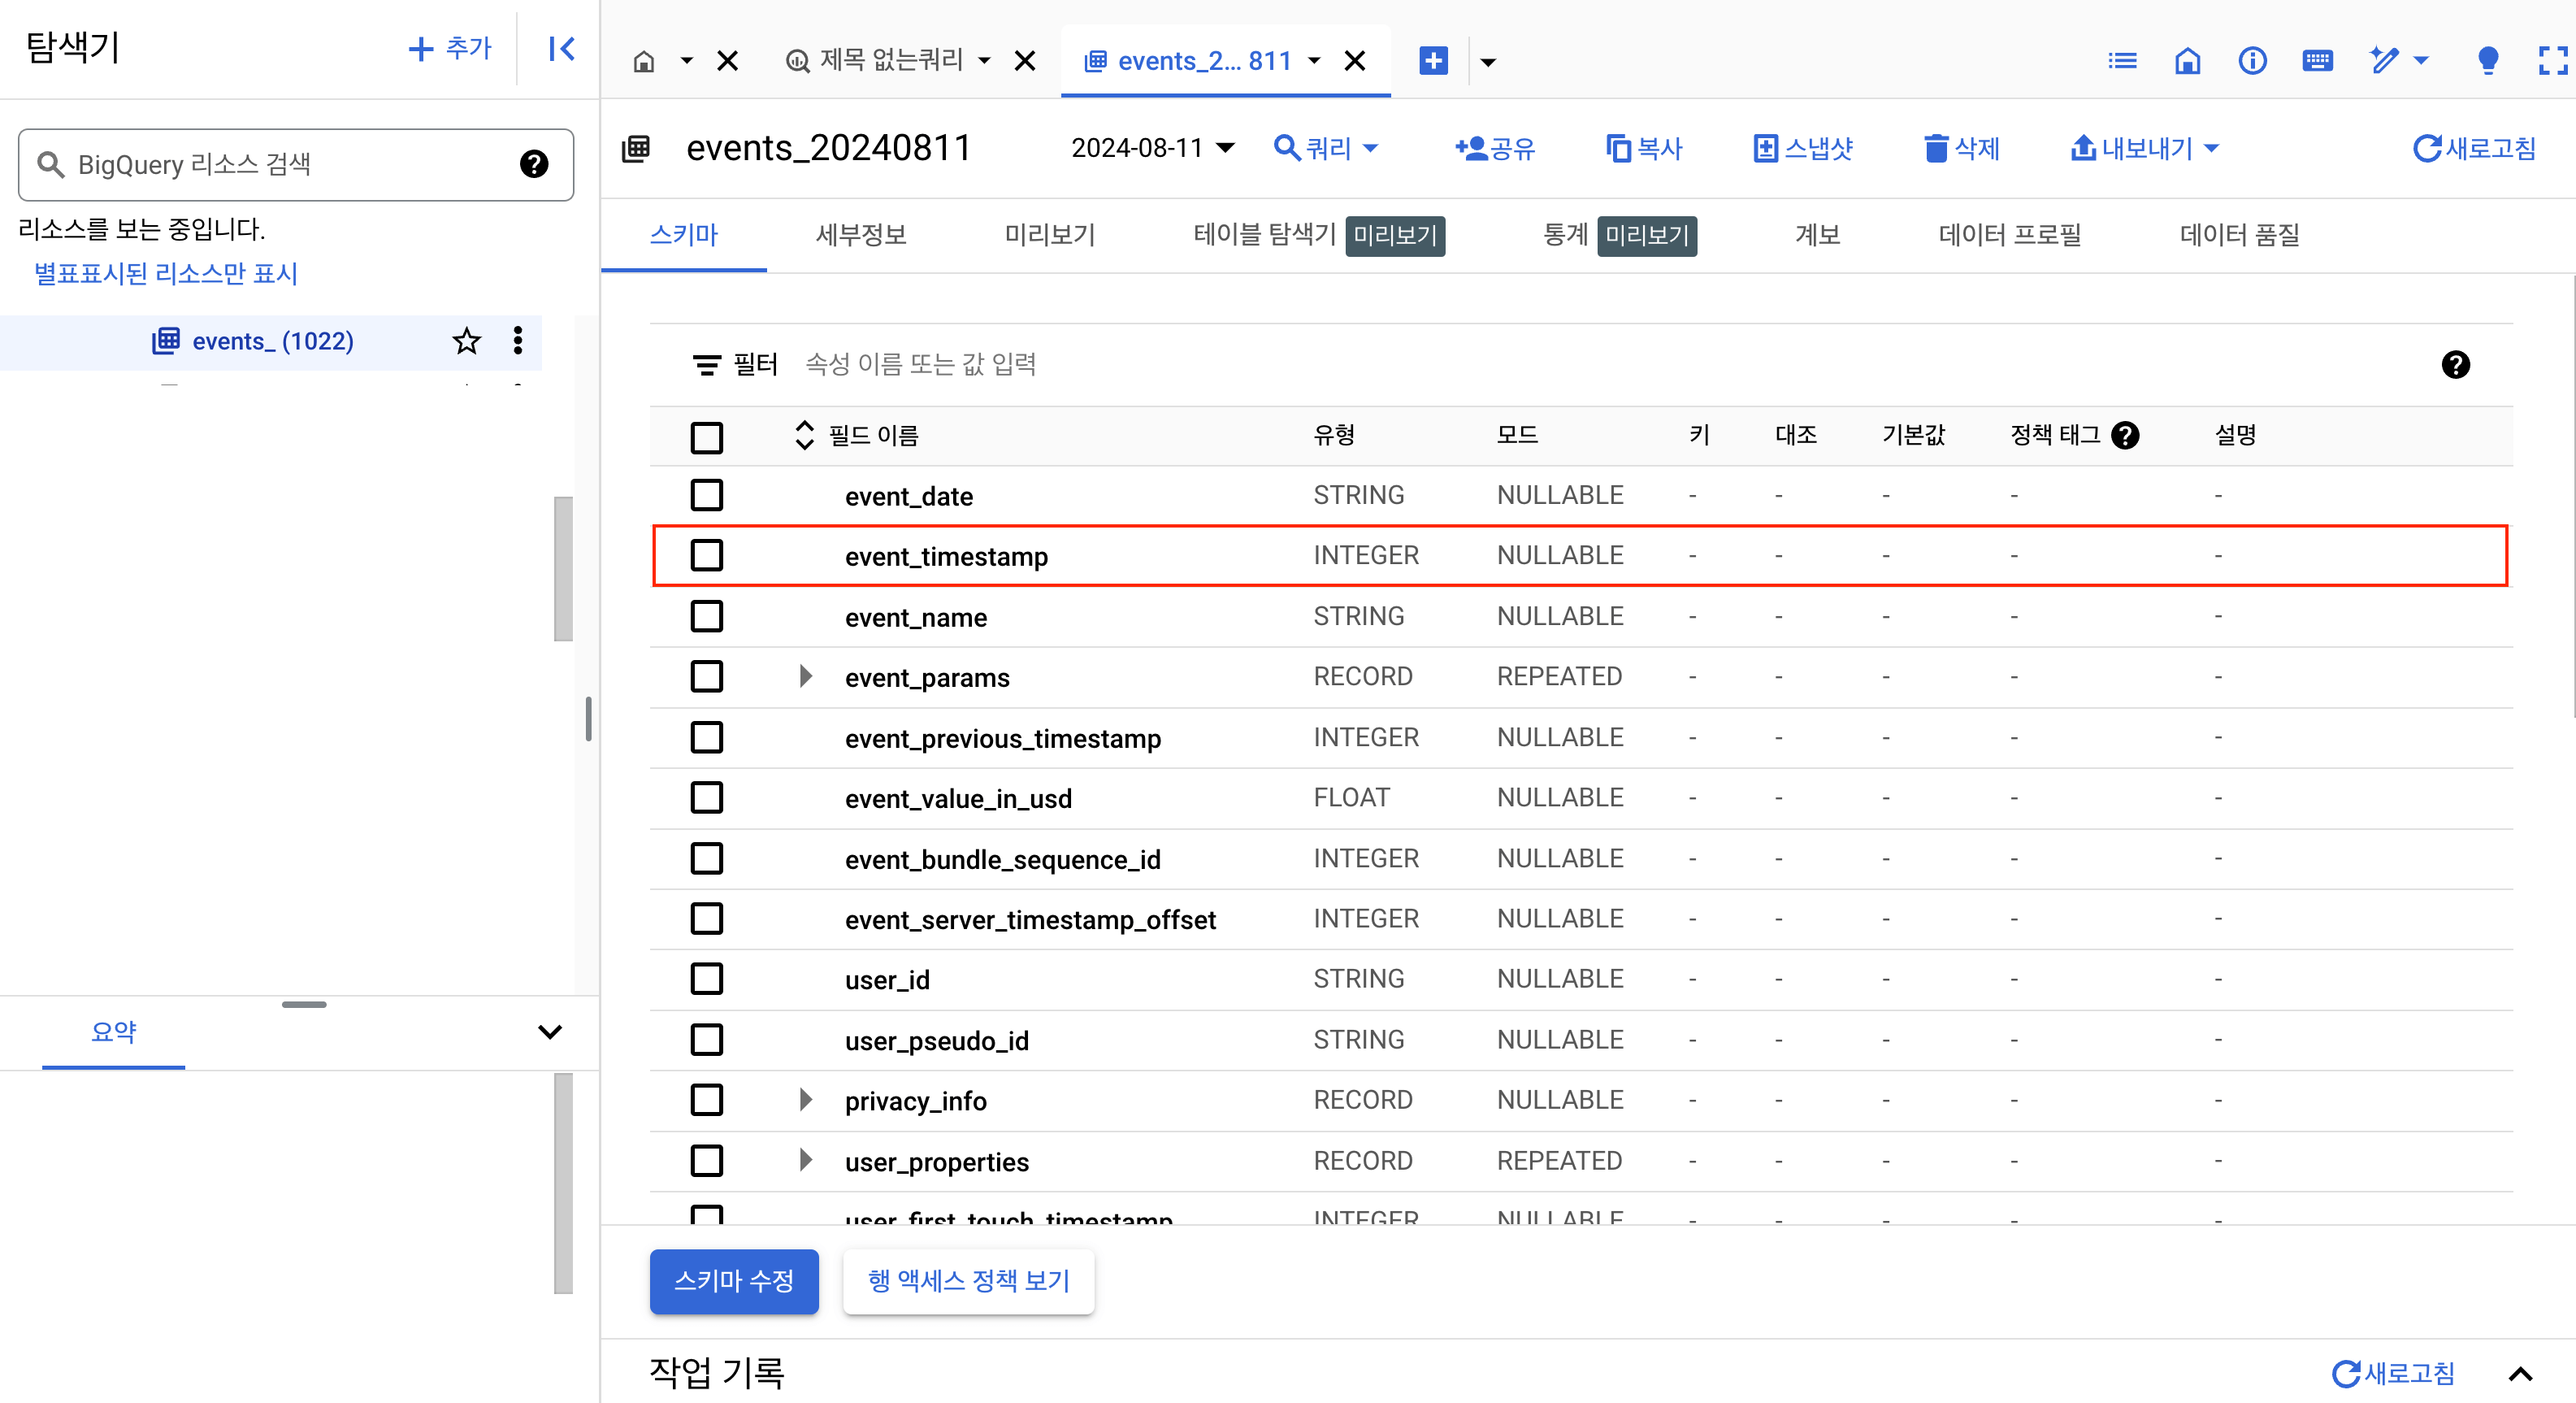Select the event_name checkbox
This screenshot has height=1403, width=2576.
coord(708,615)
